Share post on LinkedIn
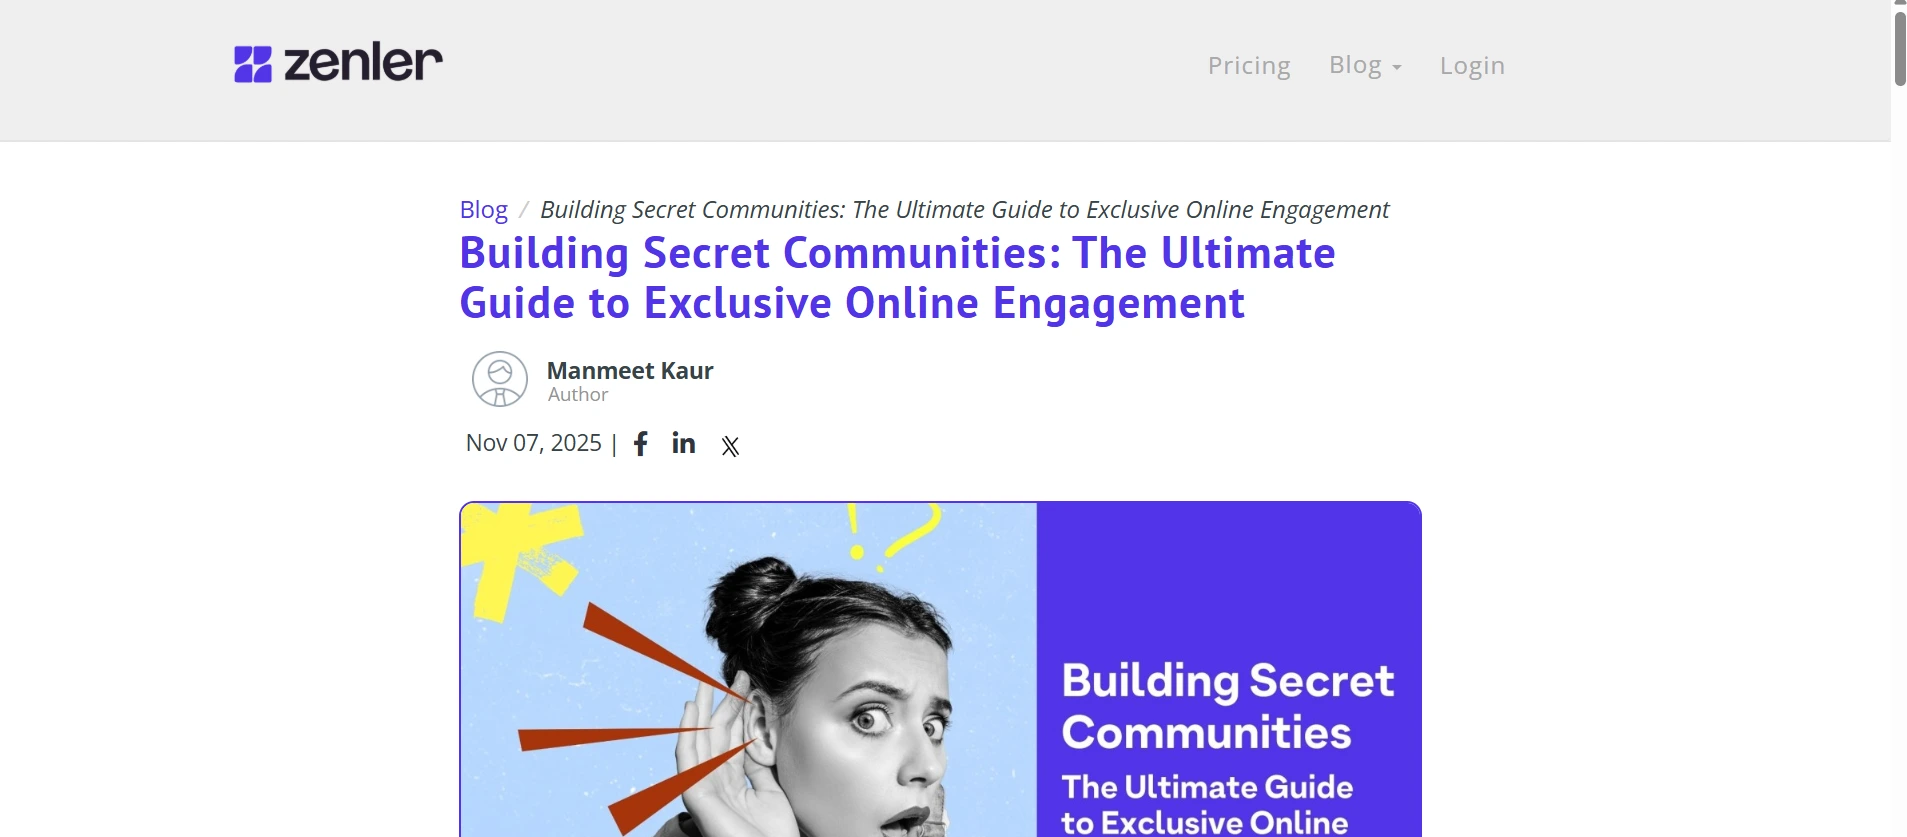This screenshot has height=837, width=1907. 684,443
